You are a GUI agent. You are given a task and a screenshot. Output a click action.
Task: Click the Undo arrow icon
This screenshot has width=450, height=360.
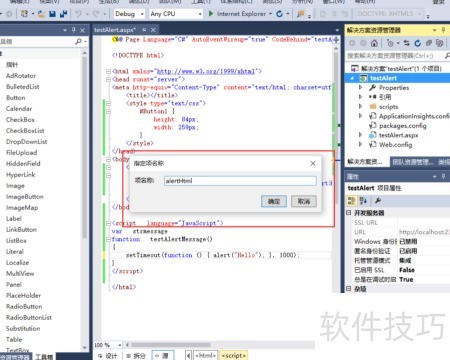(78, 14)
